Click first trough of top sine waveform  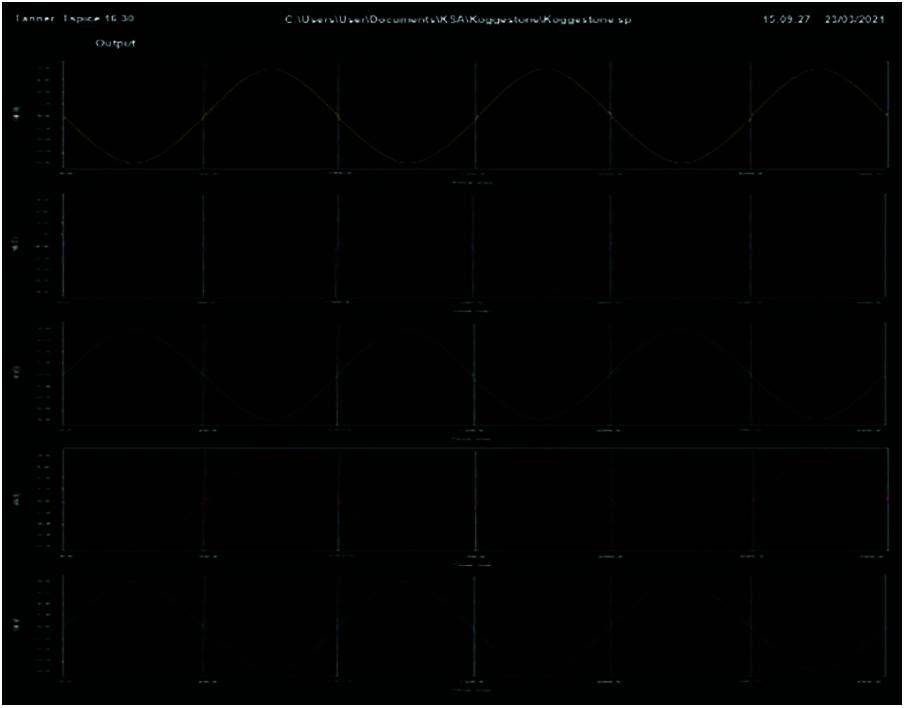tap(134, 162)
